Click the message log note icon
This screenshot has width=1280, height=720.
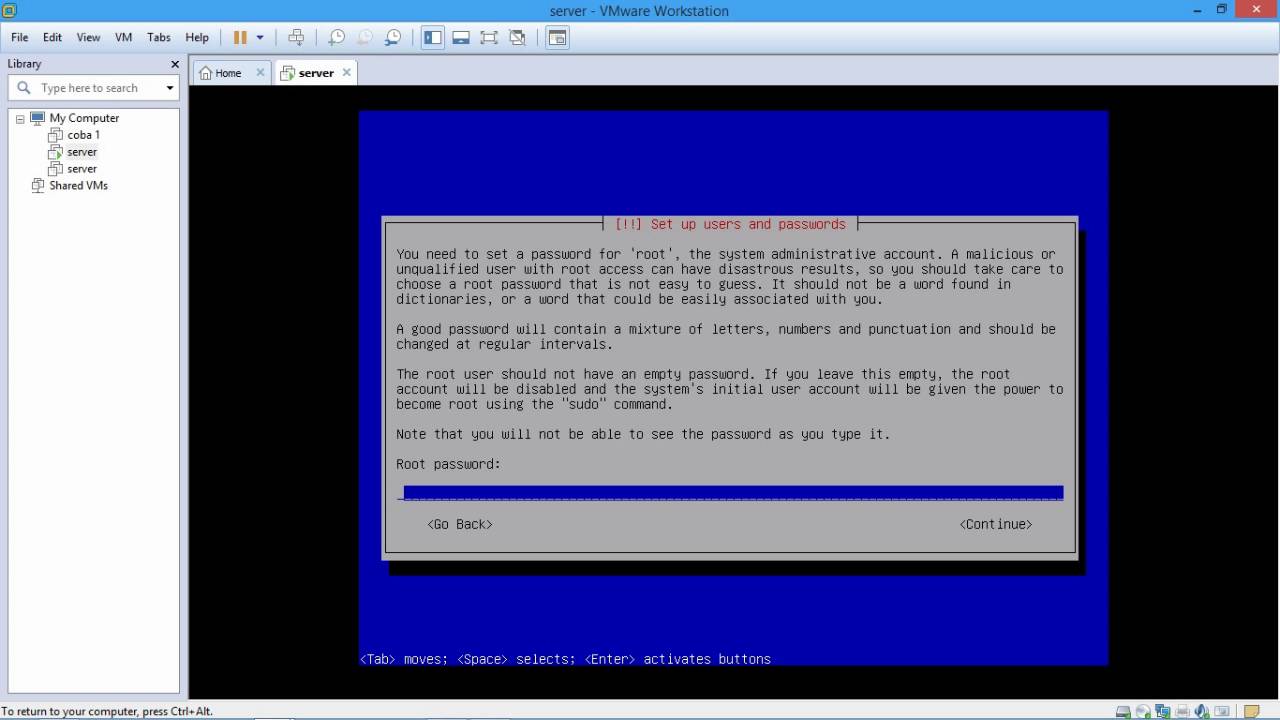[x=1251, y=711]
